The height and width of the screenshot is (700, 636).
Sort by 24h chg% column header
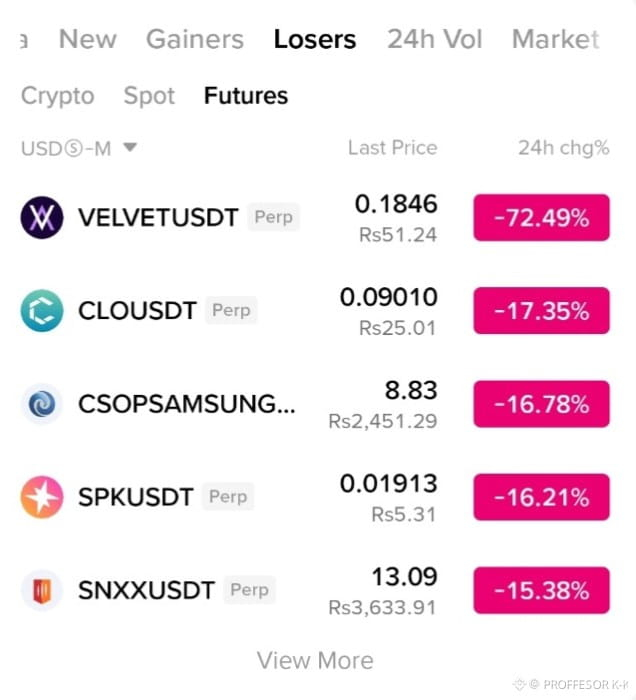click(564, 148)
